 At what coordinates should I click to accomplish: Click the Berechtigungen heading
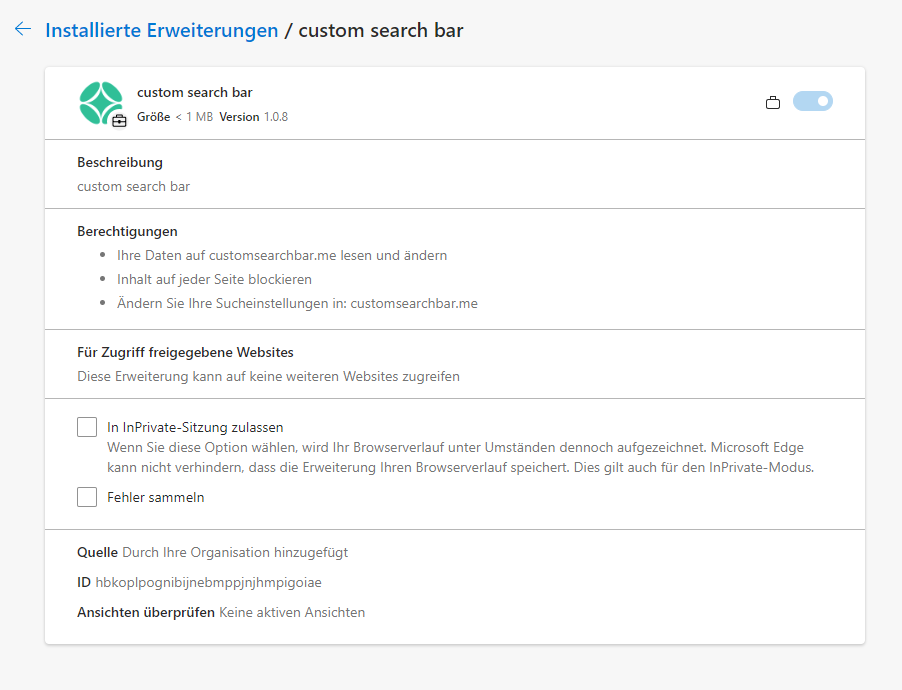click(x=127, y=231)
